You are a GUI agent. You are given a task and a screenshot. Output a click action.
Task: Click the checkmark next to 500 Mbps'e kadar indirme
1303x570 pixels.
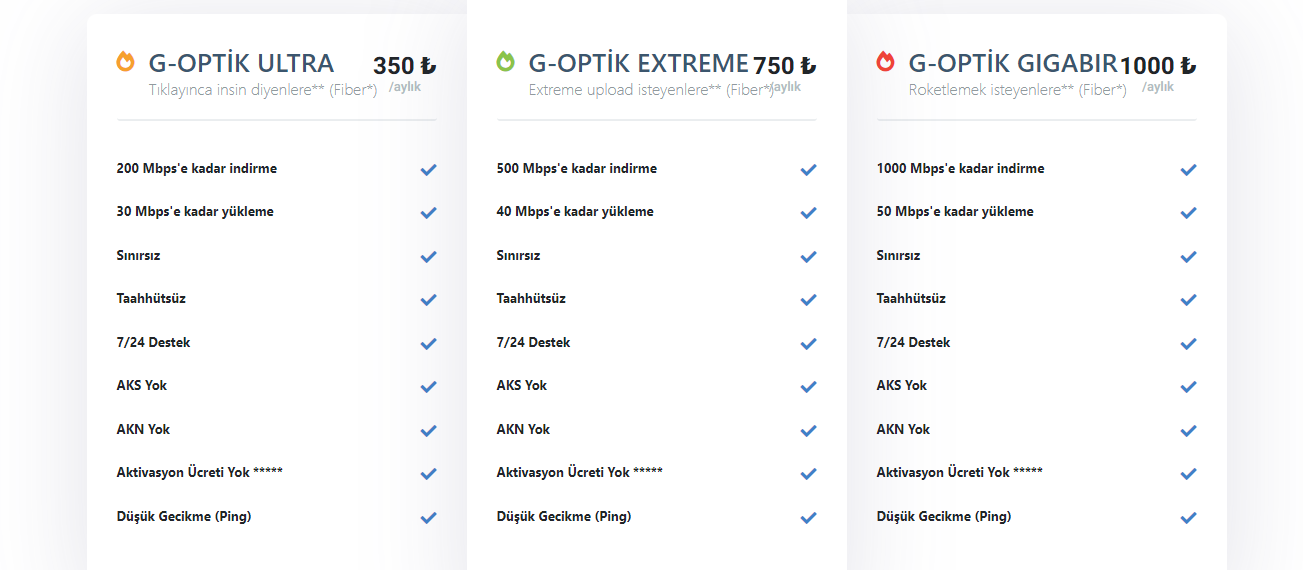808,170
